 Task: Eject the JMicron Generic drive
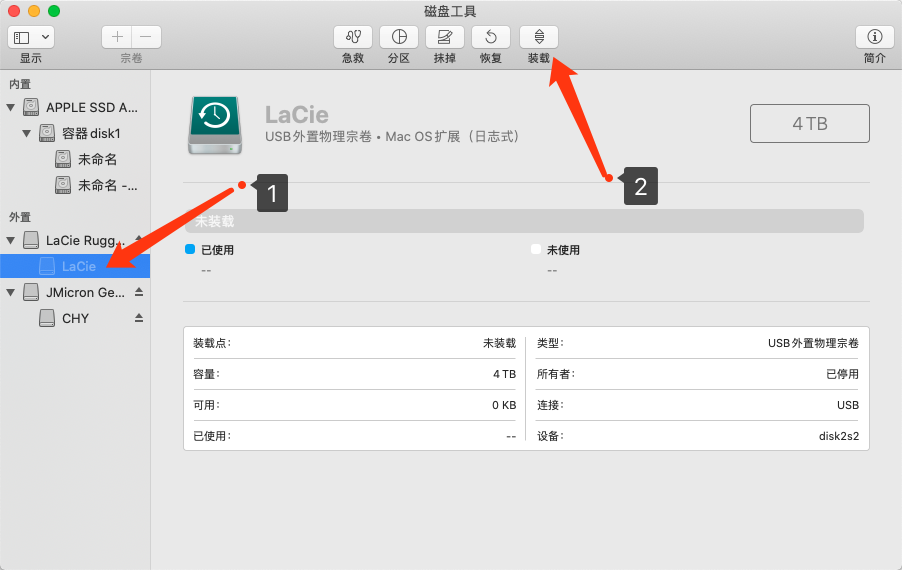[139, 292]
